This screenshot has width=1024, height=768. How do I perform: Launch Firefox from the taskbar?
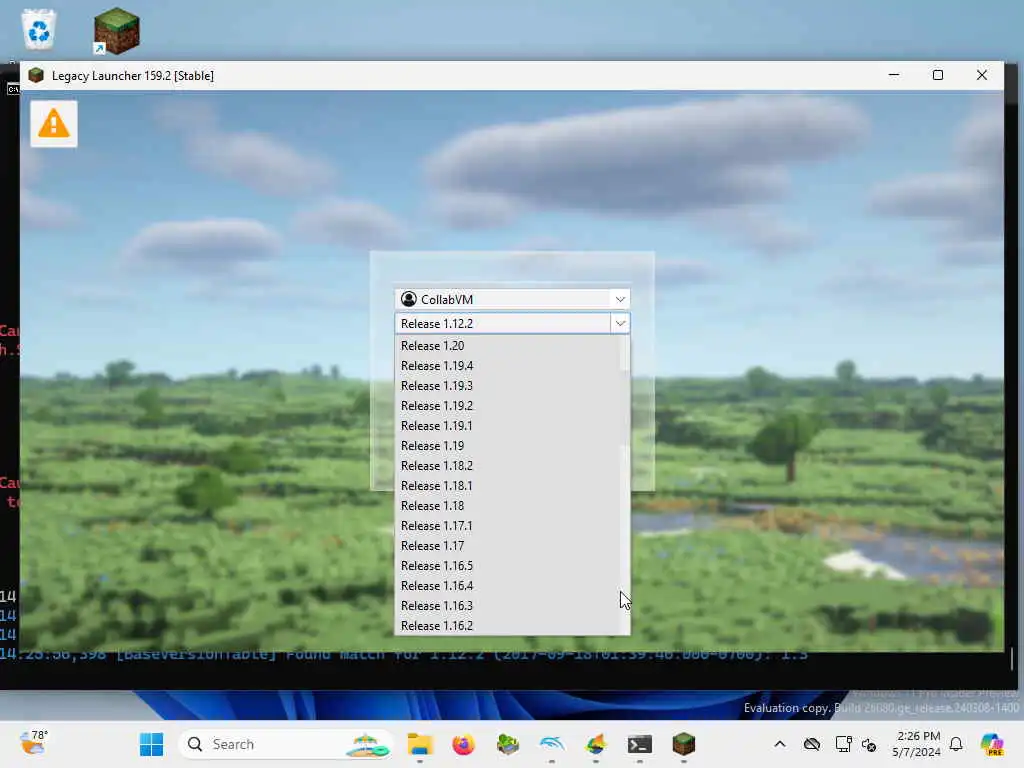[464, 744]
